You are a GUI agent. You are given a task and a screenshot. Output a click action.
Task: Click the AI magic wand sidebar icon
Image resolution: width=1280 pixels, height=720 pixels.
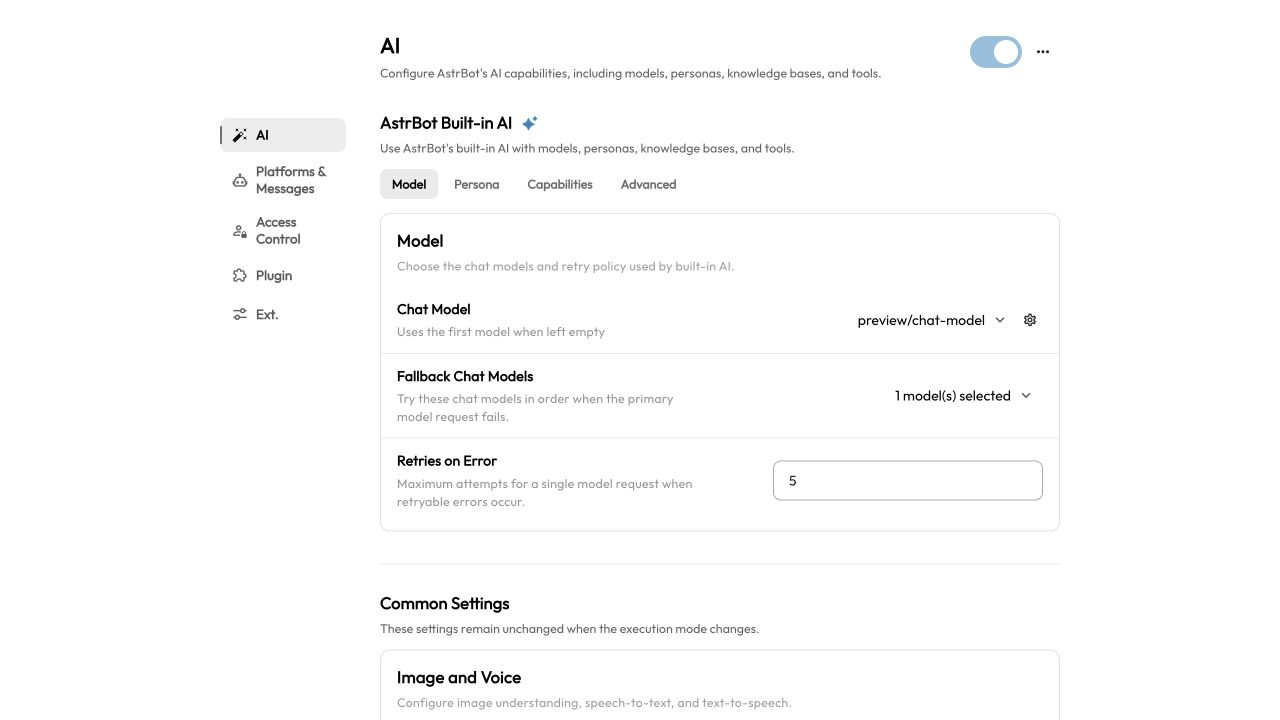pyautogui.click(x=240, y=135)
